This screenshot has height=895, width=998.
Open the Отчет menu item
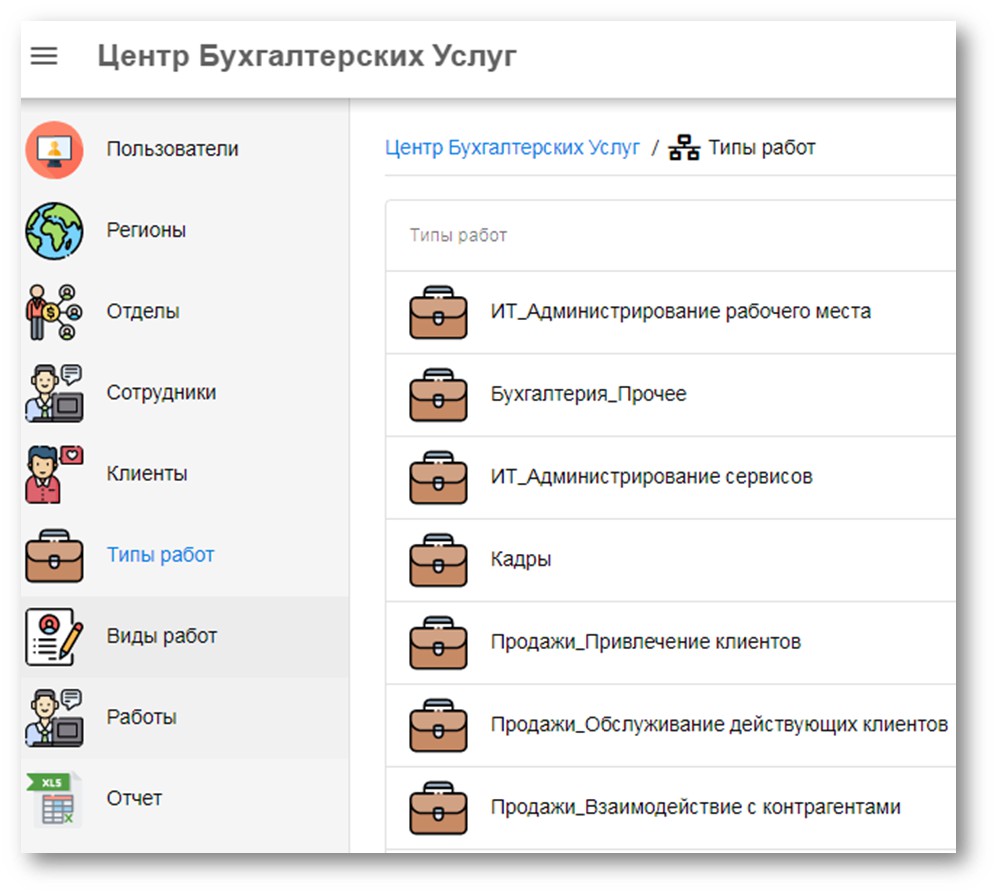(185, 799)
